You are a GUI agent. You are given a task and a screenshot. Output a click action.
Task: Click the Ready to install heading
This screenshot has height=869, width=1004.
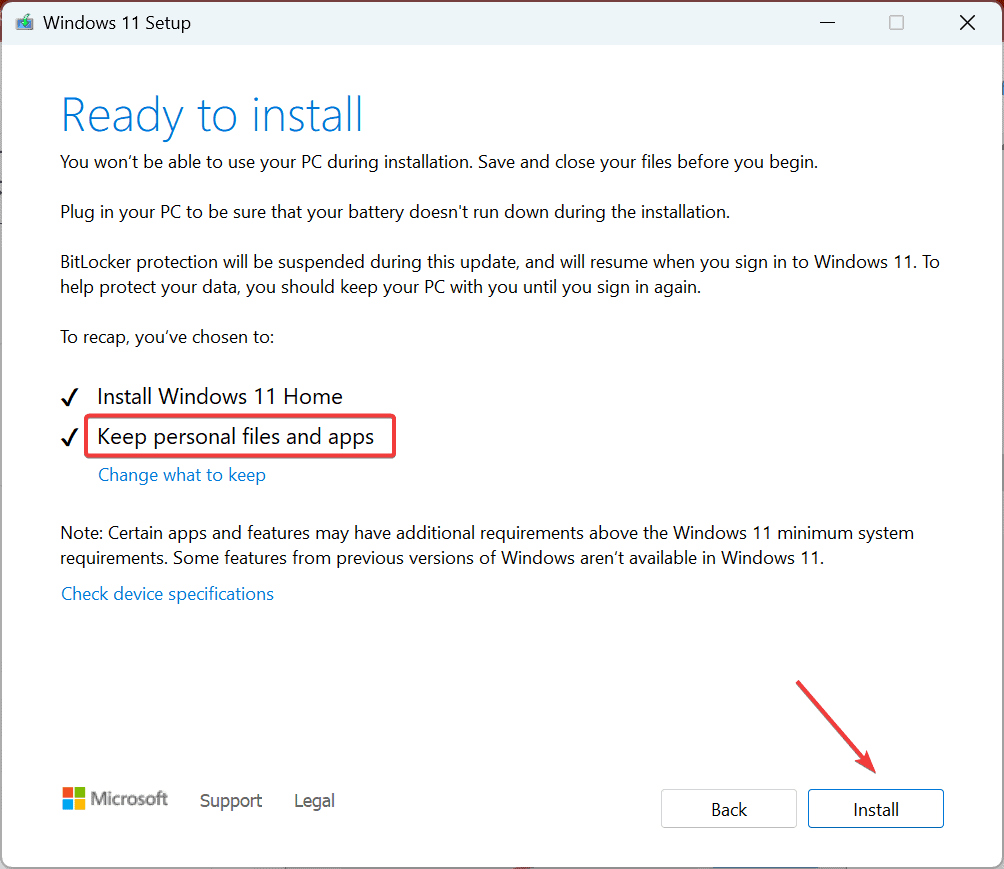coord(211,114)
